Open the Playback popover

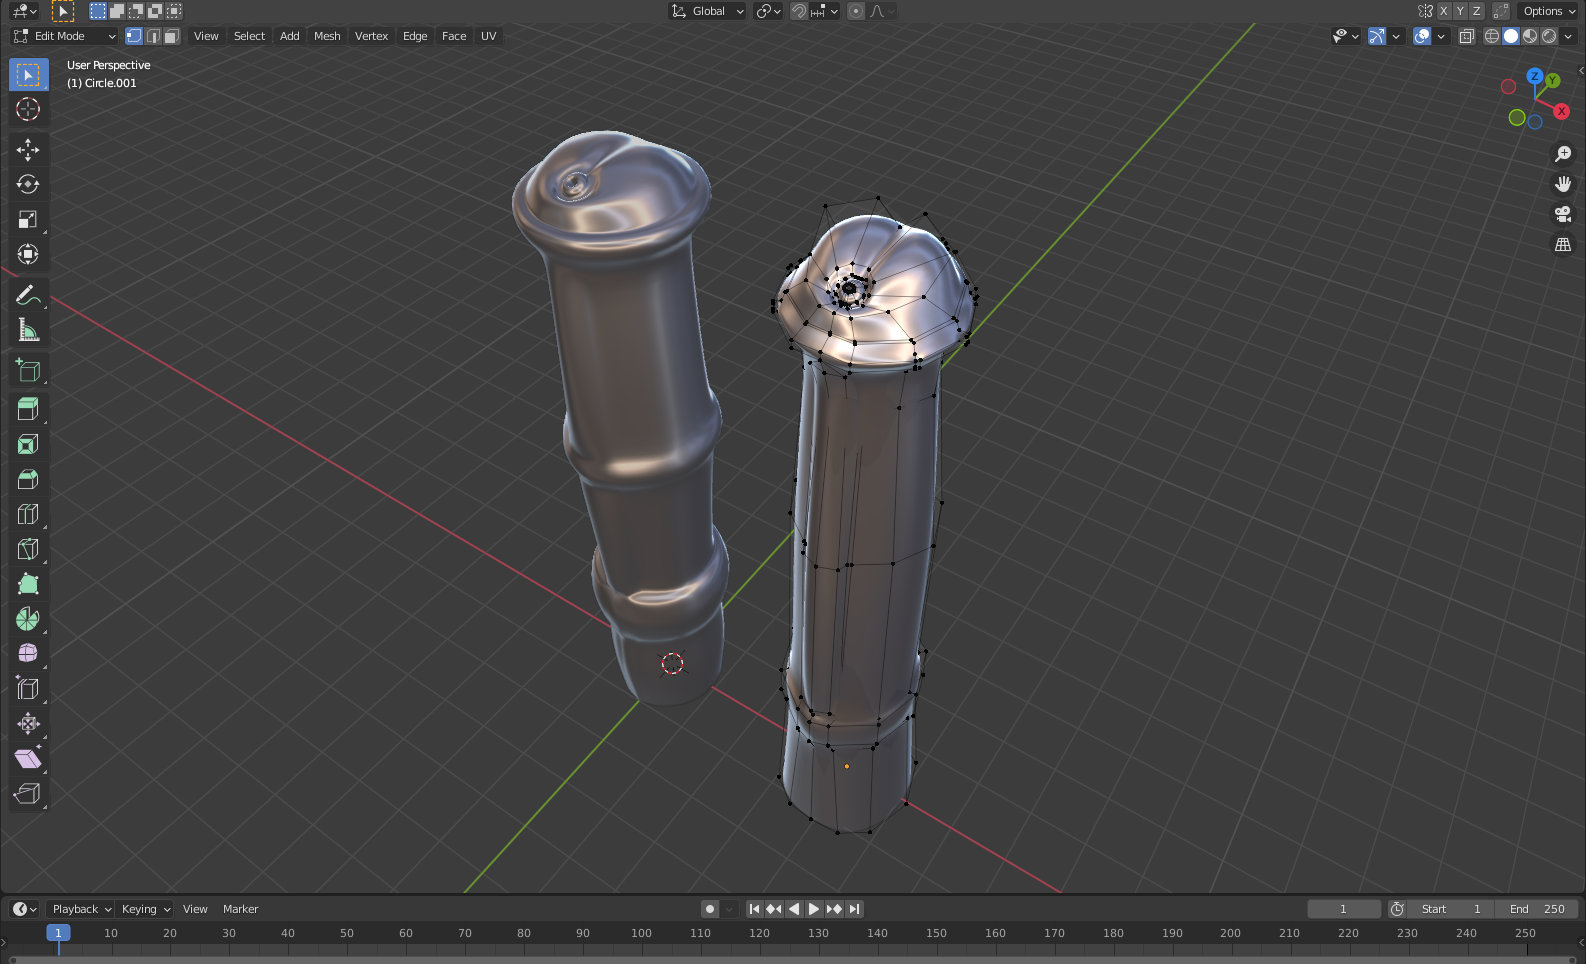pyautogui.click(x=81, y=909)
